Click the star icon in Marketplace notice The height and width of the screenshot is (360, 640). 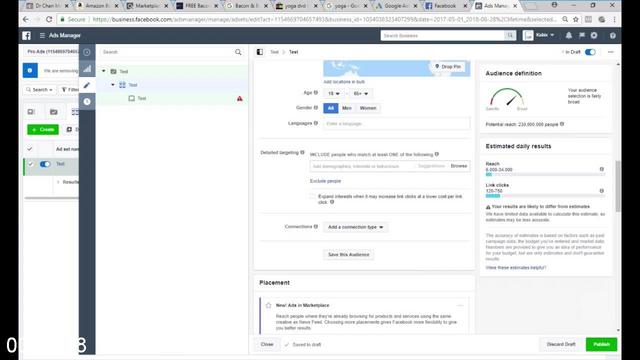coord(268,305)
